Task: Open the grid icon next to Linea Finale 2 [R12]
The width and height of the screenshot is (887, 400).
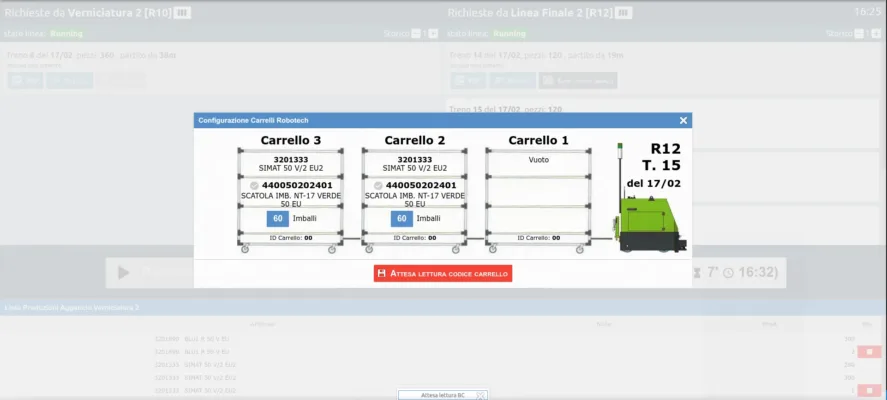Action: coord(624,13)
